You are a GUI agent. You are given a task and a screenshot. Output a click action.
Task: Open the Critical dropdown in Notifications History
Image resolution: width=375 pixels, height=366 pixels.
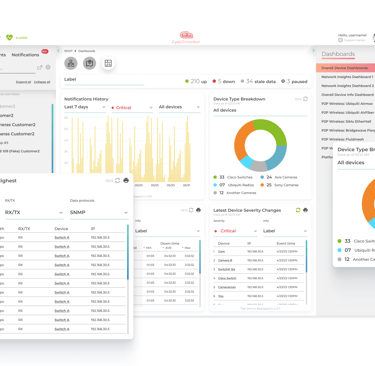pyautogui.click(x=132, y=108)
